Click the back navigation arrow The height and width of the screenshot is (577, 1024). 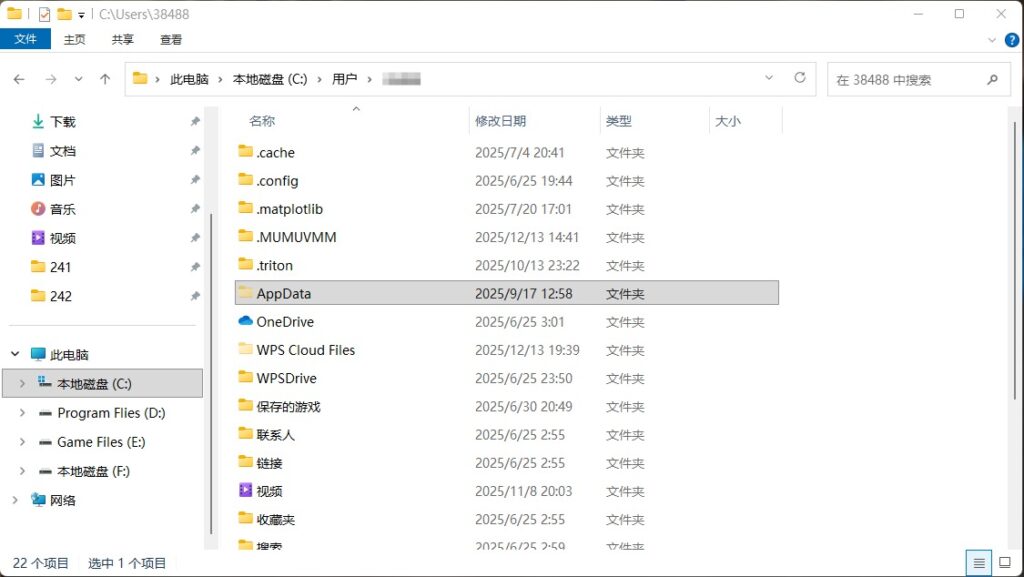19,80
